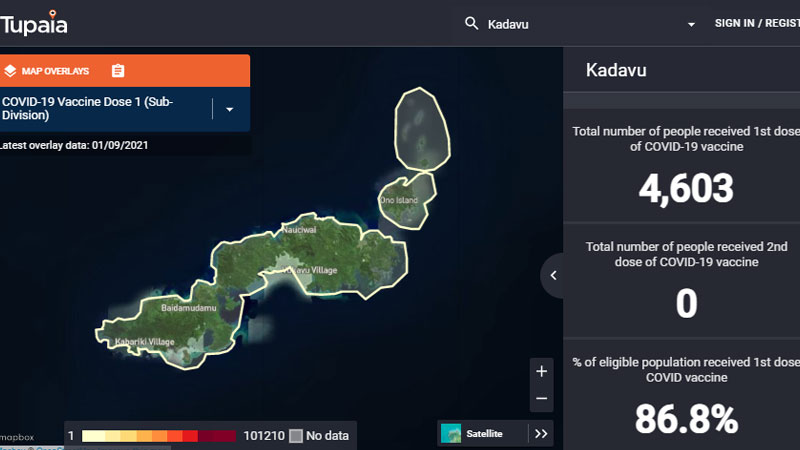The height and width of the screenshot is (450, 800).
Task: Collapse the Kadavu side panel arrow
Action: coord(553,276)
